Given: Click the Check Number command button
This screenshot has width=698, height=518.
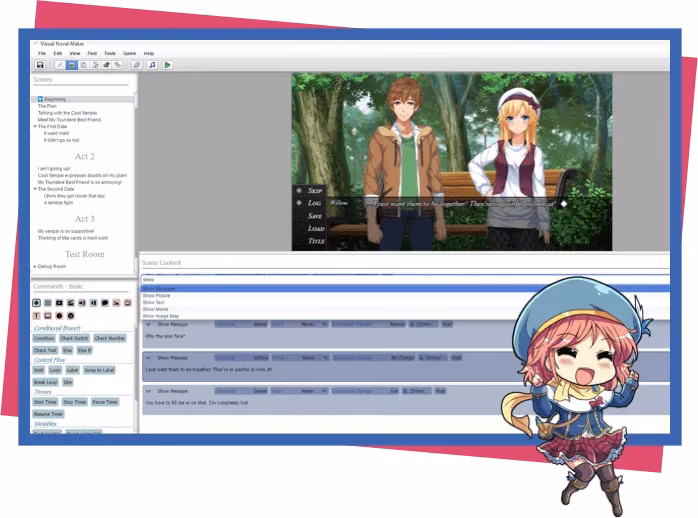Looking at the screenshot, I should point(110,339).
